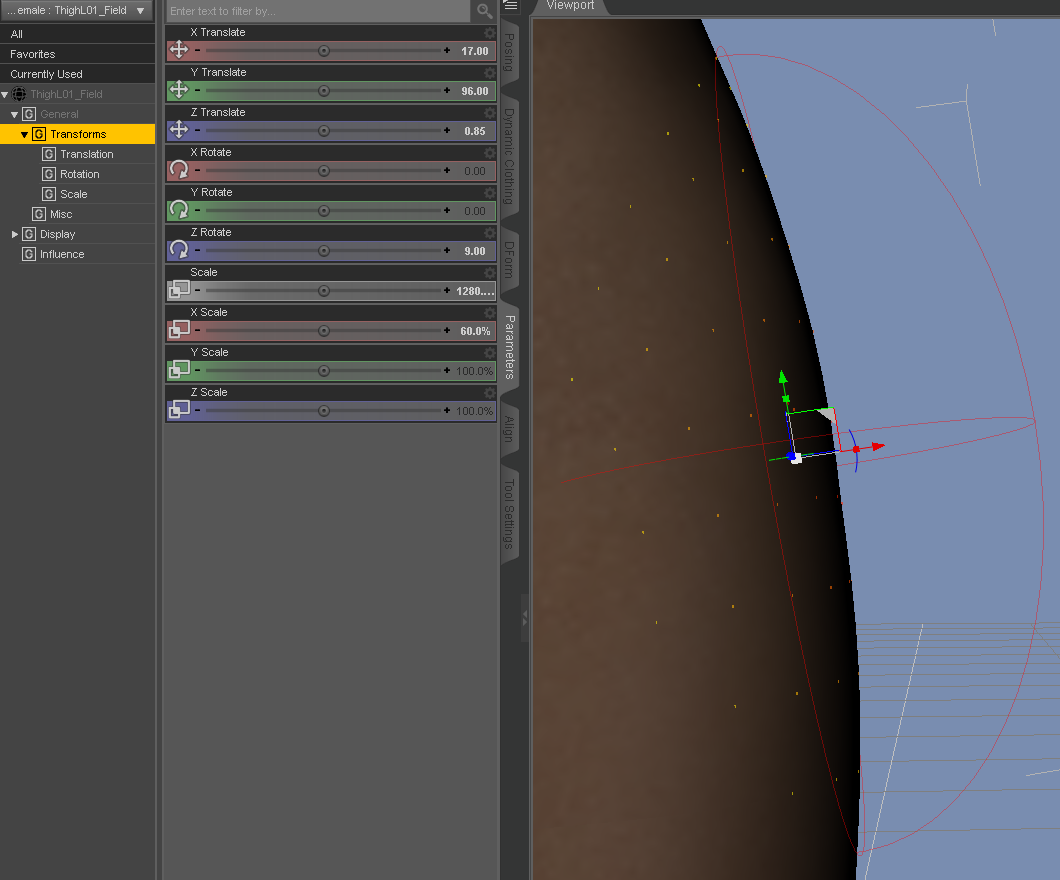Switch to the Posing tab
The image size is (1060, 880).
coord(510,53)
